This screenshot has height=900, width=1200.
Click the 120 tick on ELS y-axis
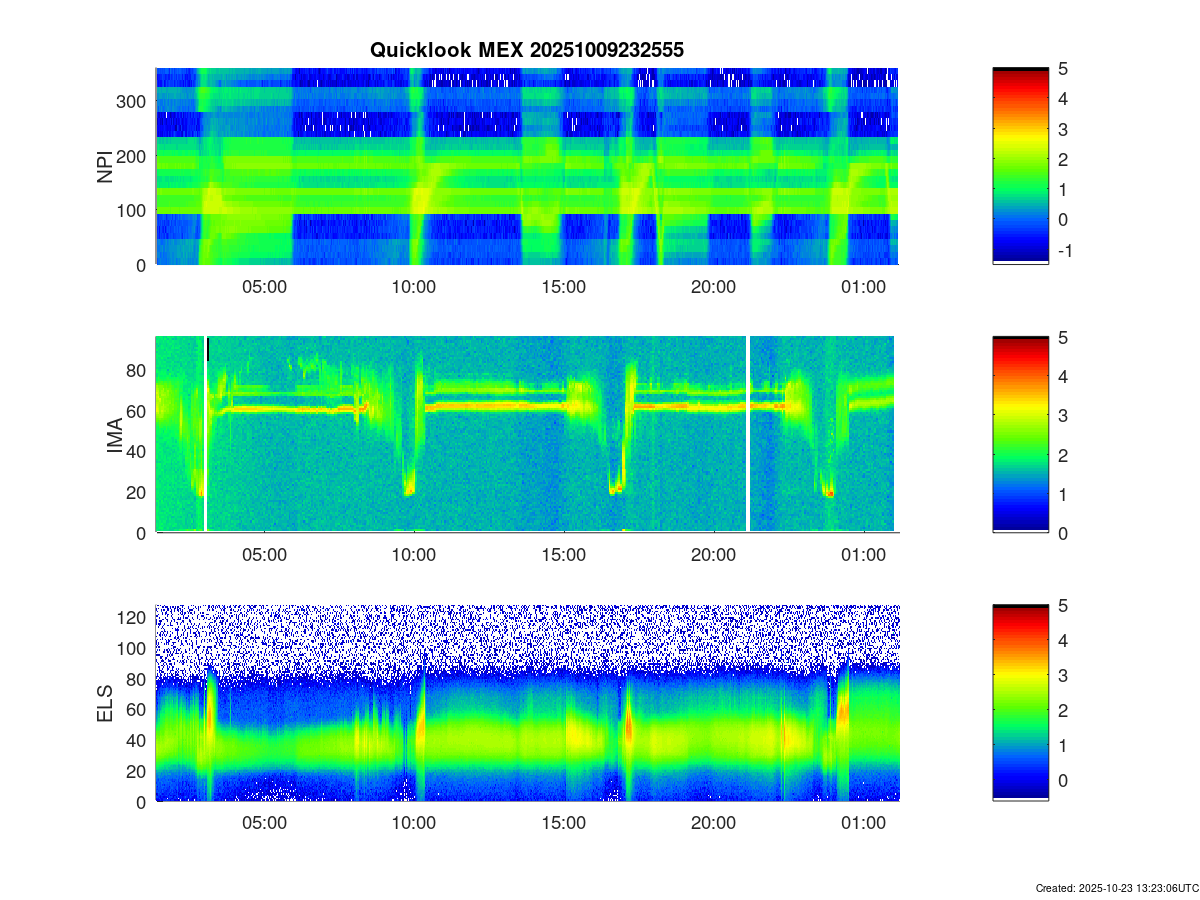pos(134,619)
